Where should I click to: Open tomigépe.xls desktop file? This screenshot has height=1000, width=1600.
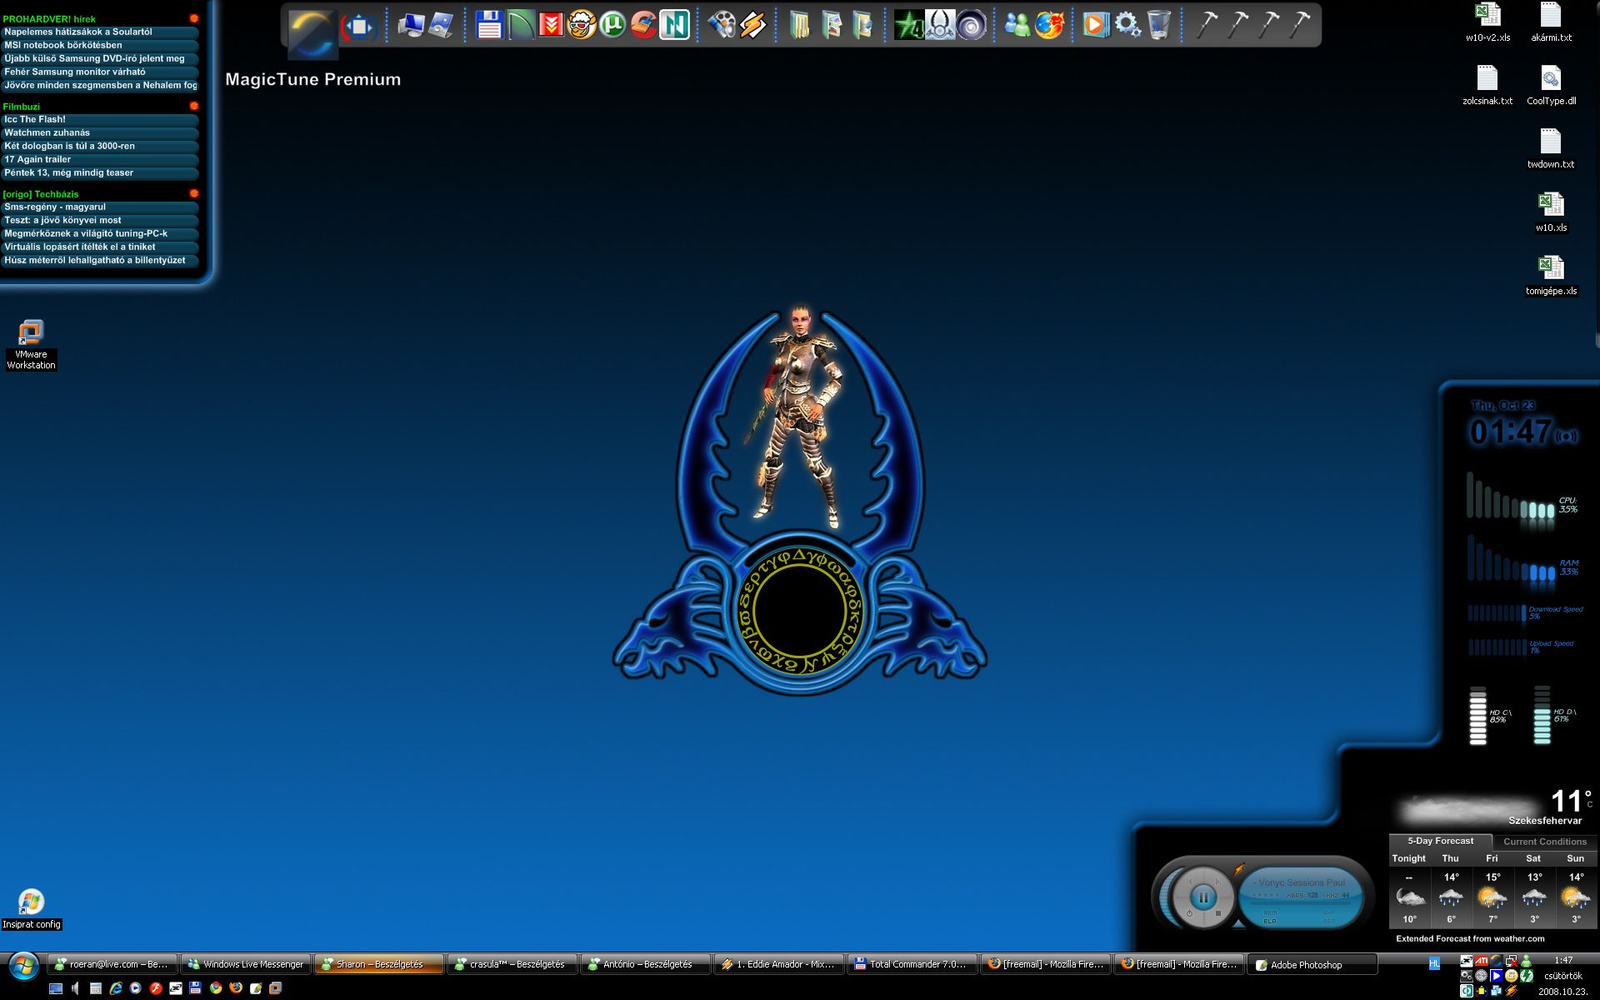pyautogui.click(x=1551, y=275)
